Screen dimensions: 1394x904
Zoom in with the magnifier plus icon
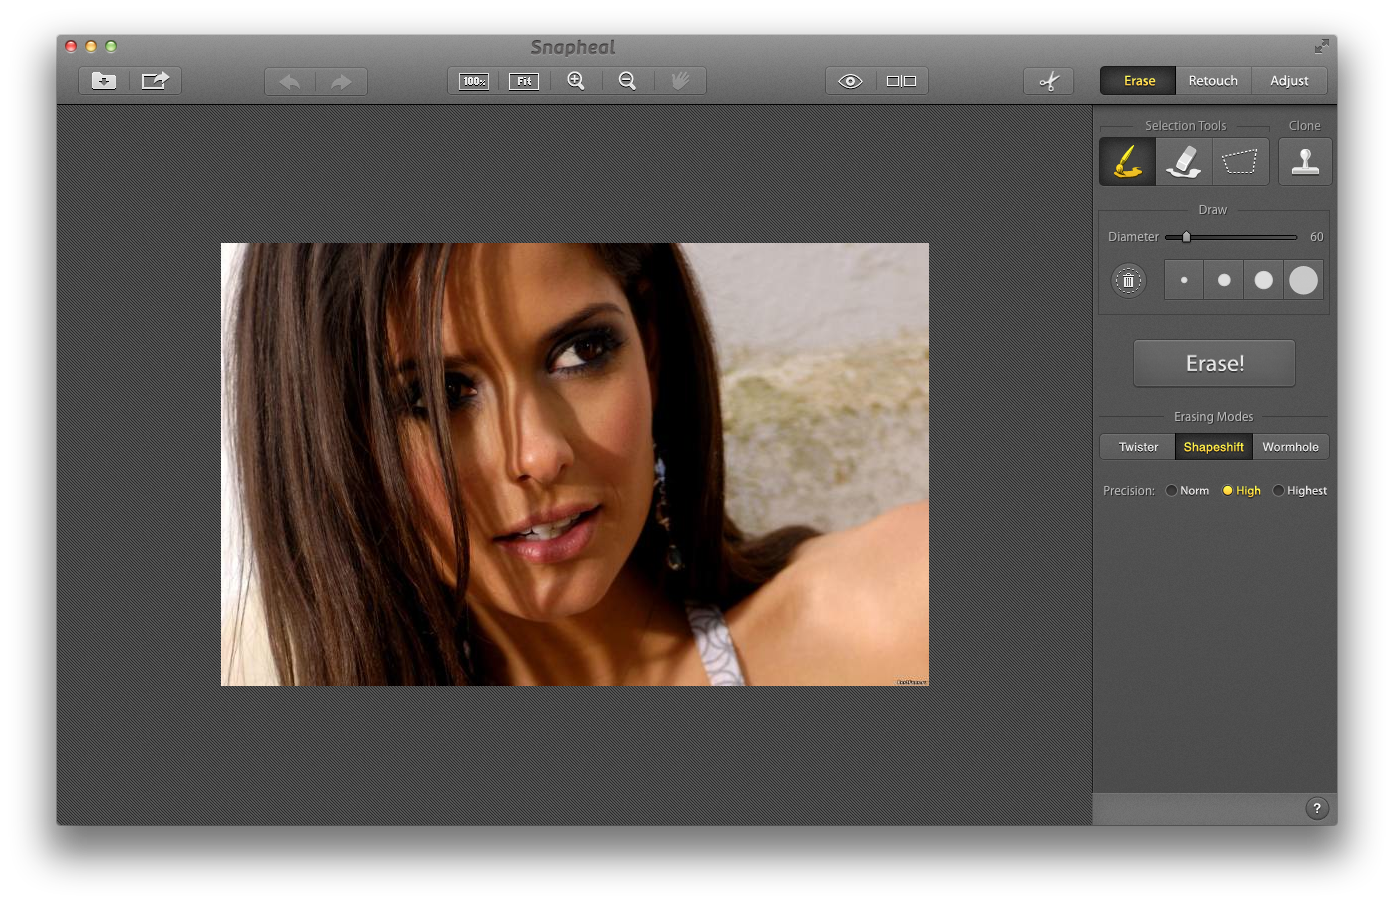pyautogui.click(x=576, y=81)
